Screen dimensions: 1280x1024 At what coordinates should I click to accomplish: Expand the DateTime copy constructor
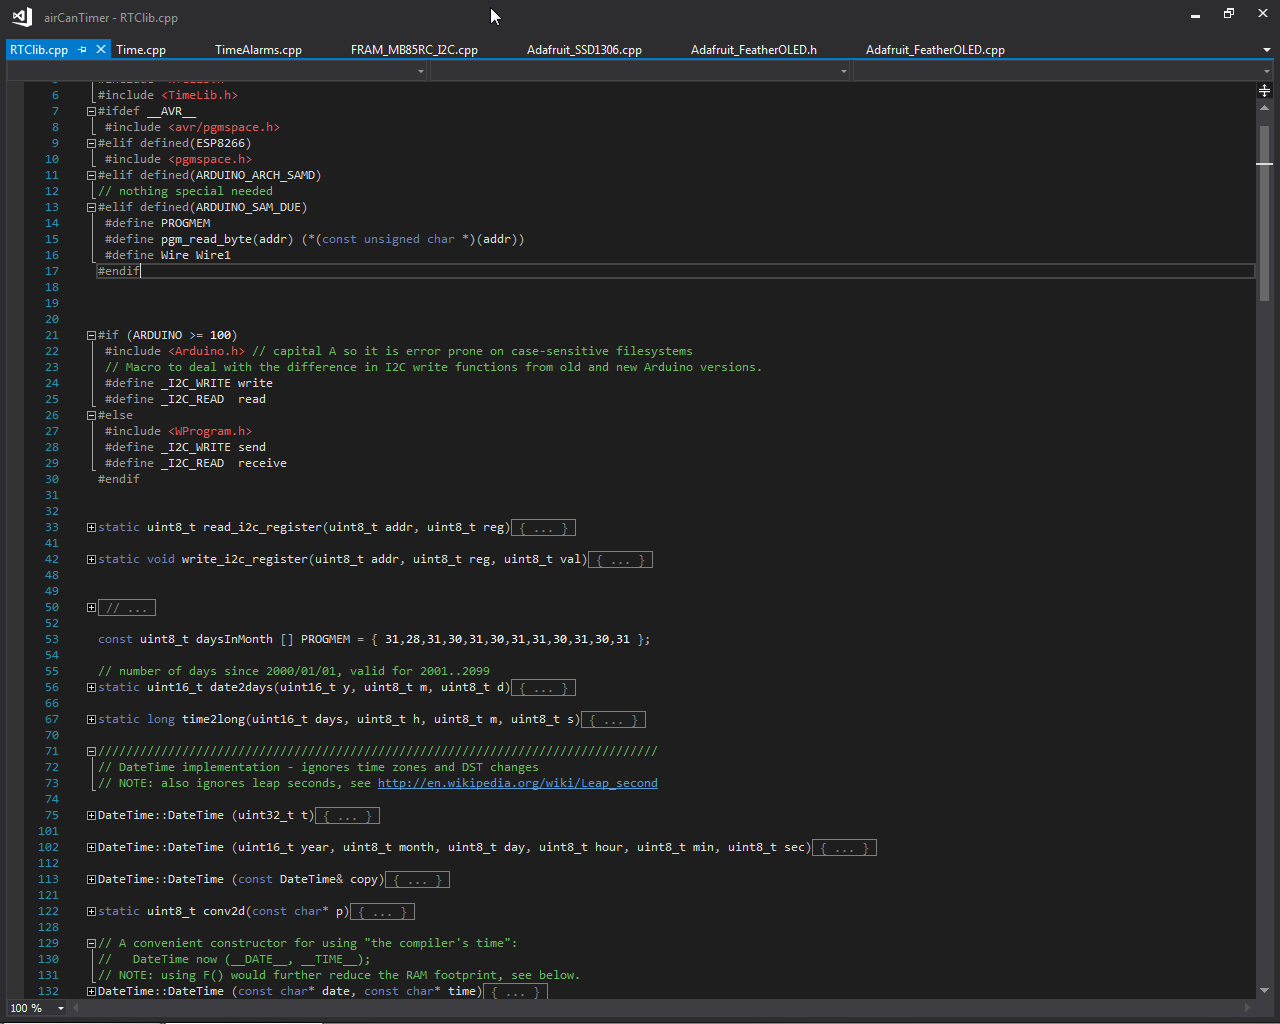point(91,879)
